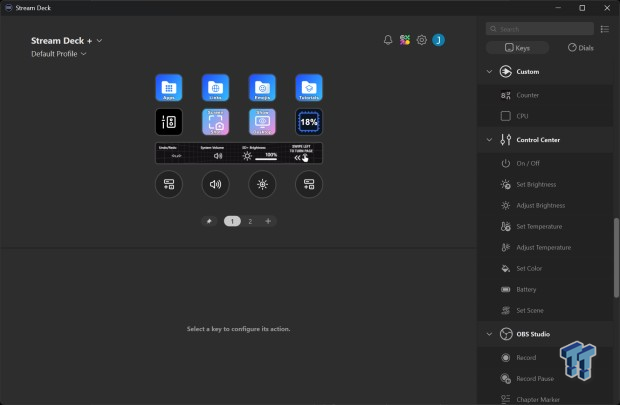Select the Swipe Left to Turn Page segment
Screen dimensions: 620x405
pyautogui.click(x=301, y=153)
